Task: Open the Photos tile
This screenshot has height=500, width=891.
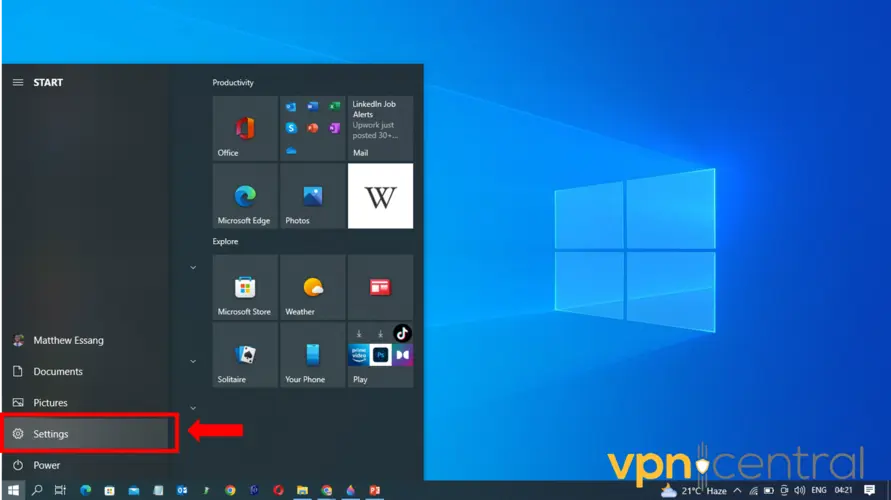Action: 313,196
